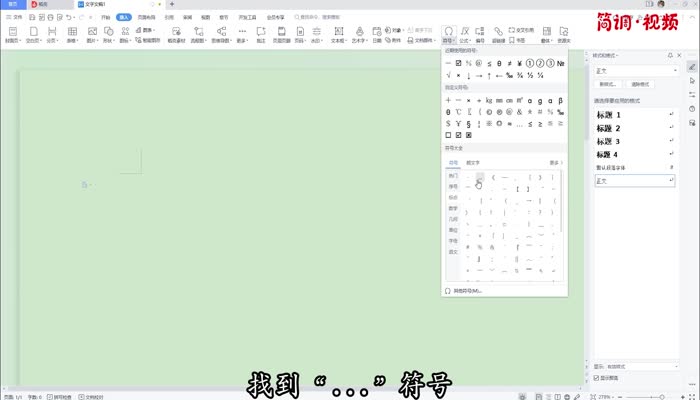Click the Page Break icon

click(52, 35)
